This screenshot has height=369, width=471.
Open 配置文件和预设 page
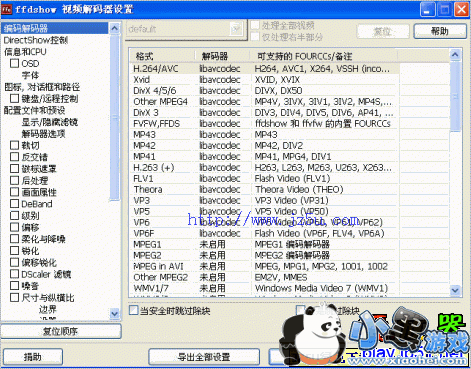point(34,110)
